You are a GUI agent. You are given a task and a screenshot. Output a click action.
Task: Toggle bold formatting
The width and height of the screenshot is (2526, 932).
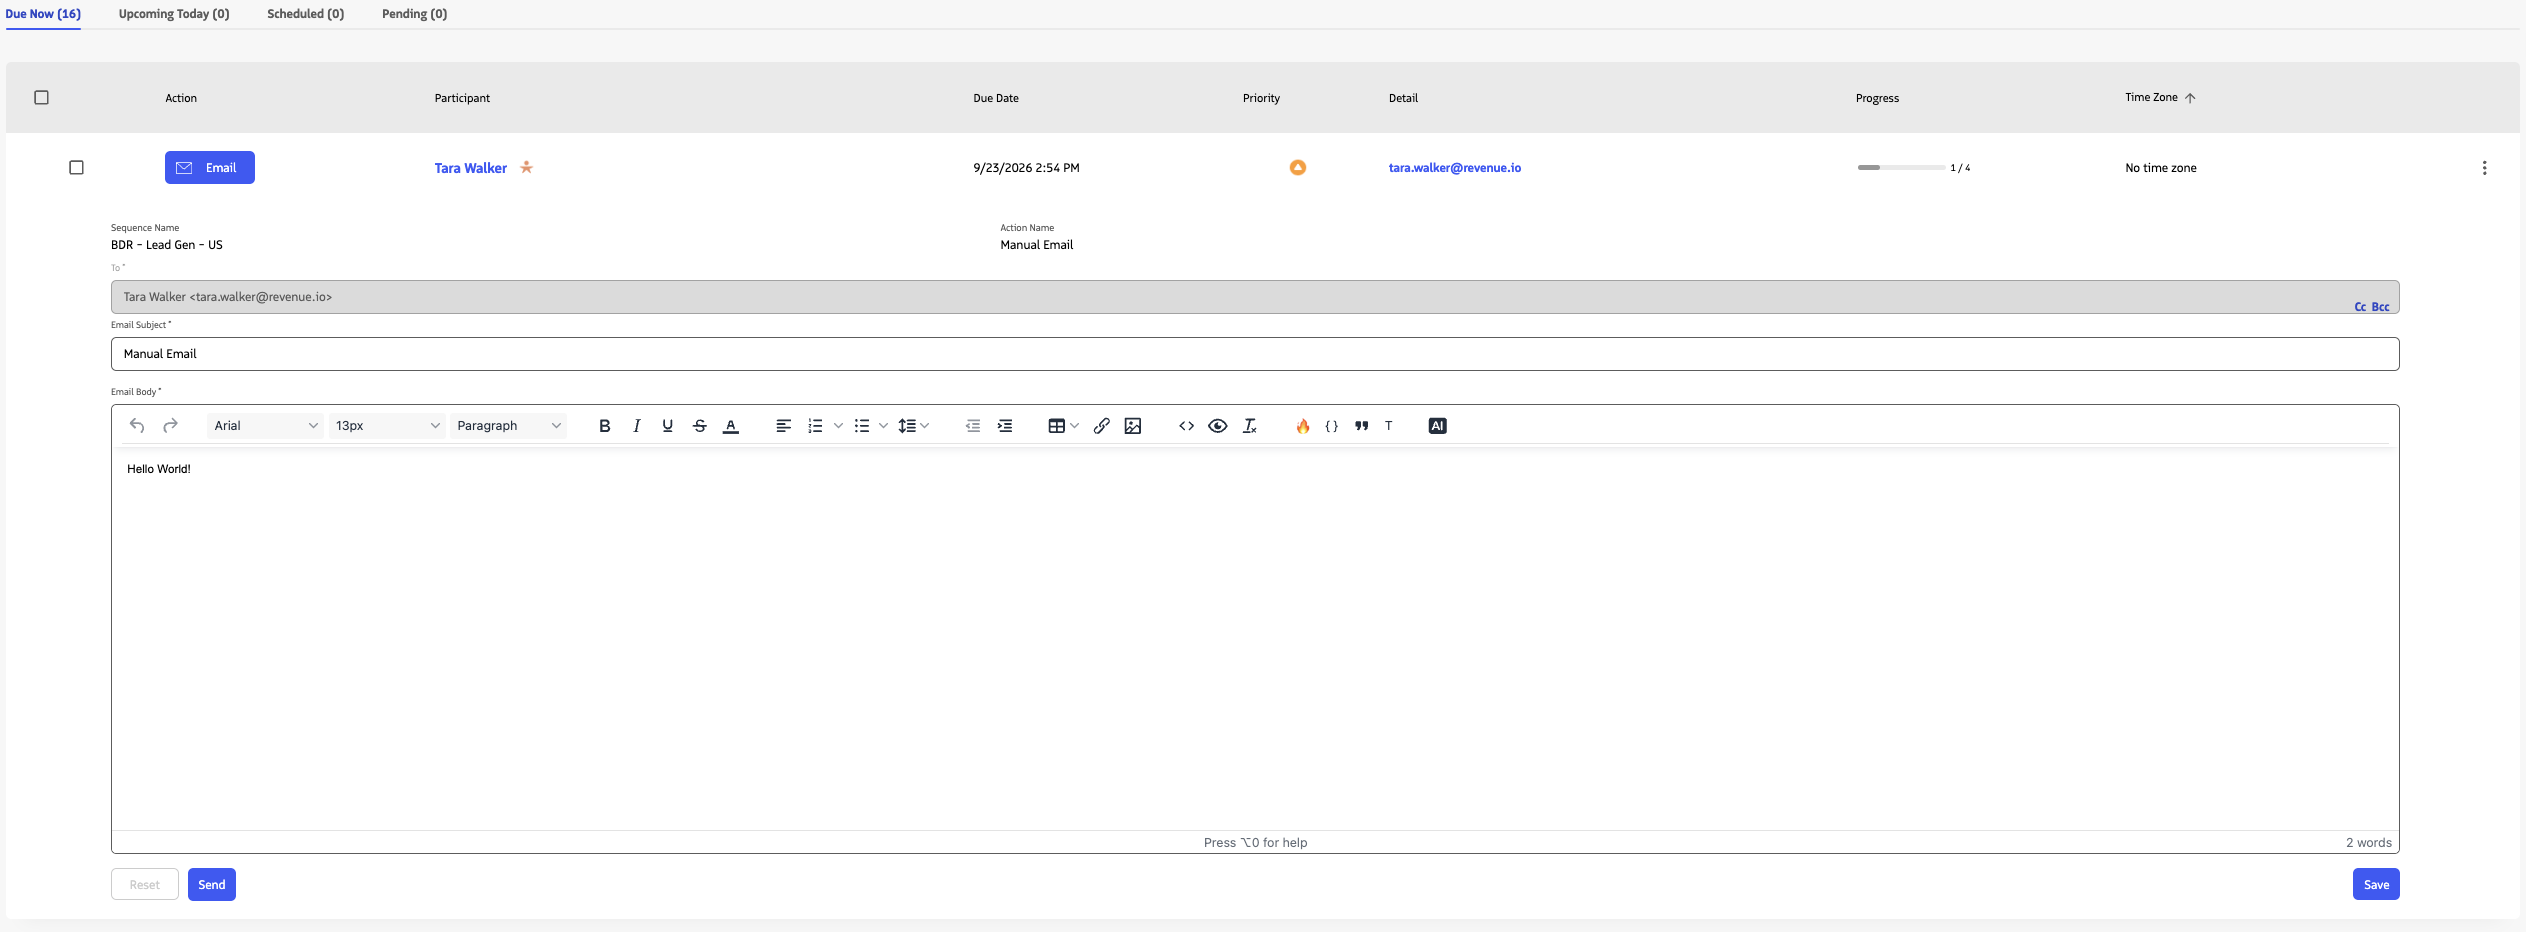pyautogui.click(x=604, y=426)
